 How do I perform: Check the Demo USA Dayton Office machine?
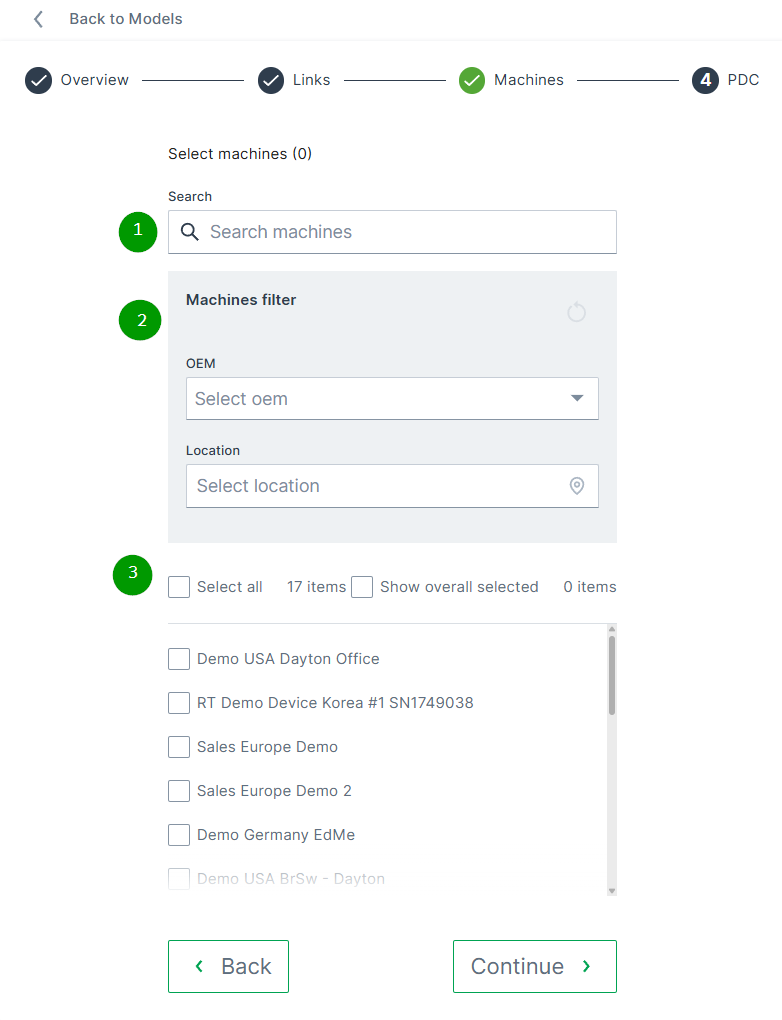click(x=179, y=659)
